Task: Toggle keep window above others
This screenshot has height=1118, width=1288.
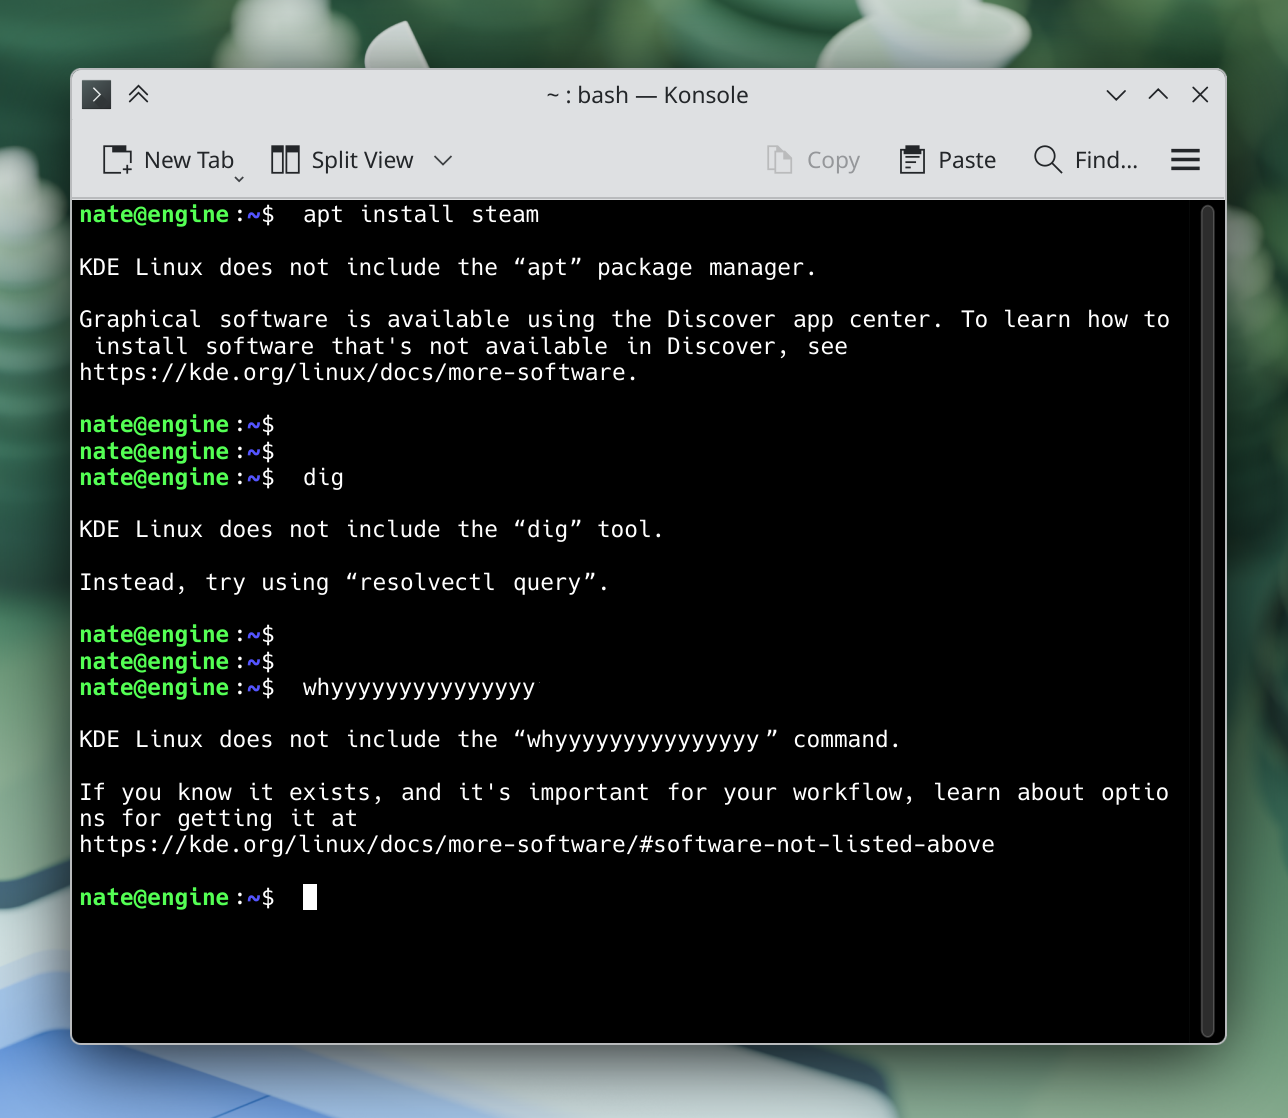Action: coord(139,95)
